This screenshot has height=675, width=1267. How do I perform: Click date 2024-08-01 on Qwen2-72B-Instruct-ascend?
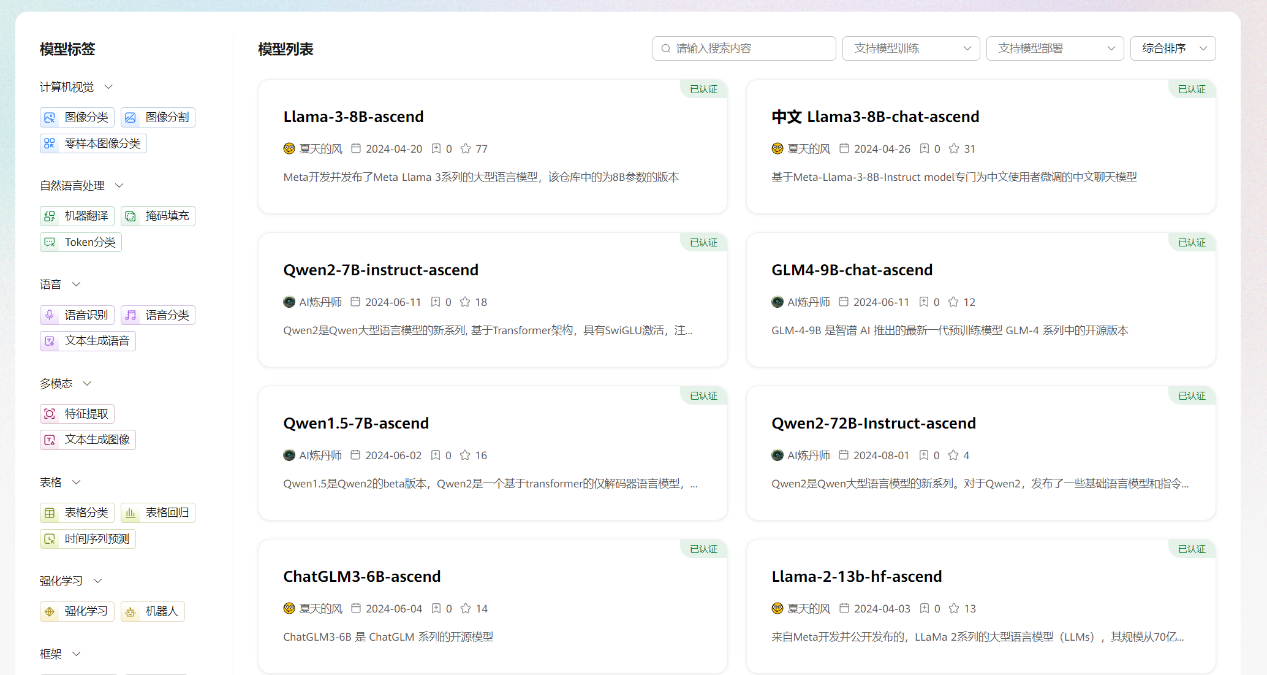[x=881, y=455]
